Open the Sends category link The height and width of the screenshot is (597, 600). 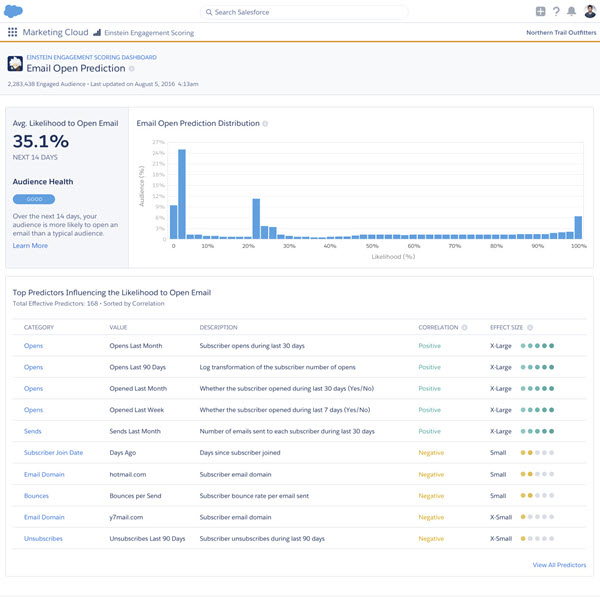pyautogui.click(x=33, y=431)
